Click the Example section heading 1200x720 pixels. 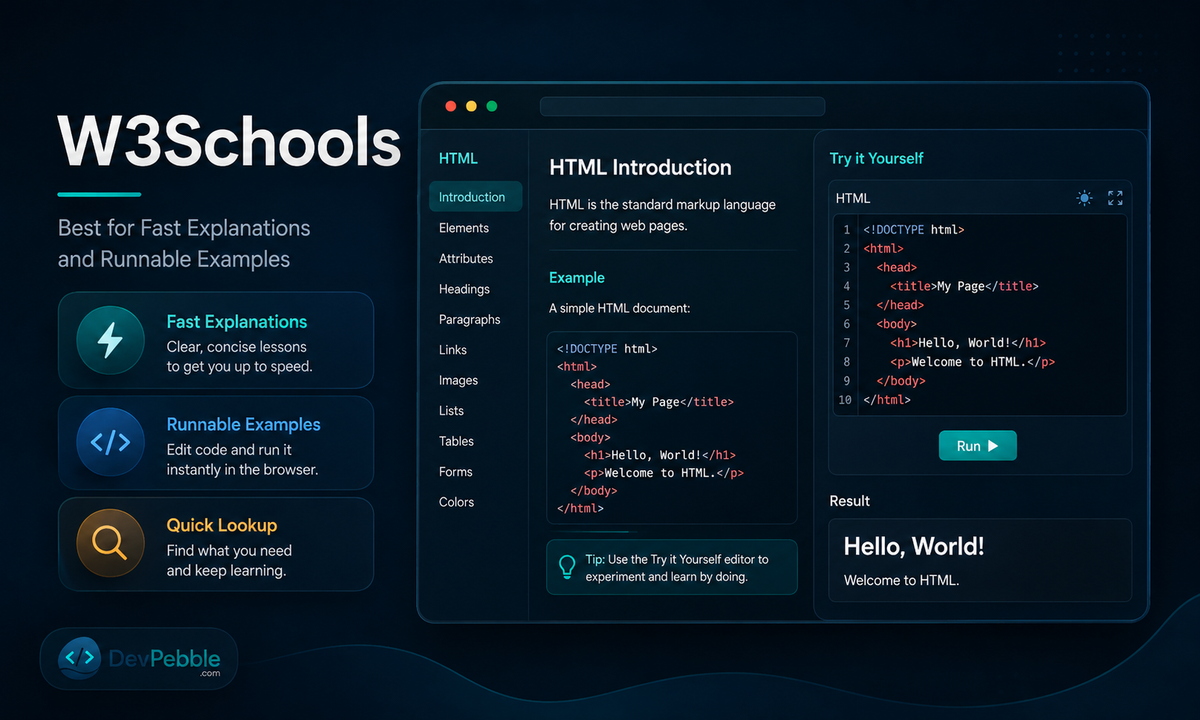[x=577, y=278]
